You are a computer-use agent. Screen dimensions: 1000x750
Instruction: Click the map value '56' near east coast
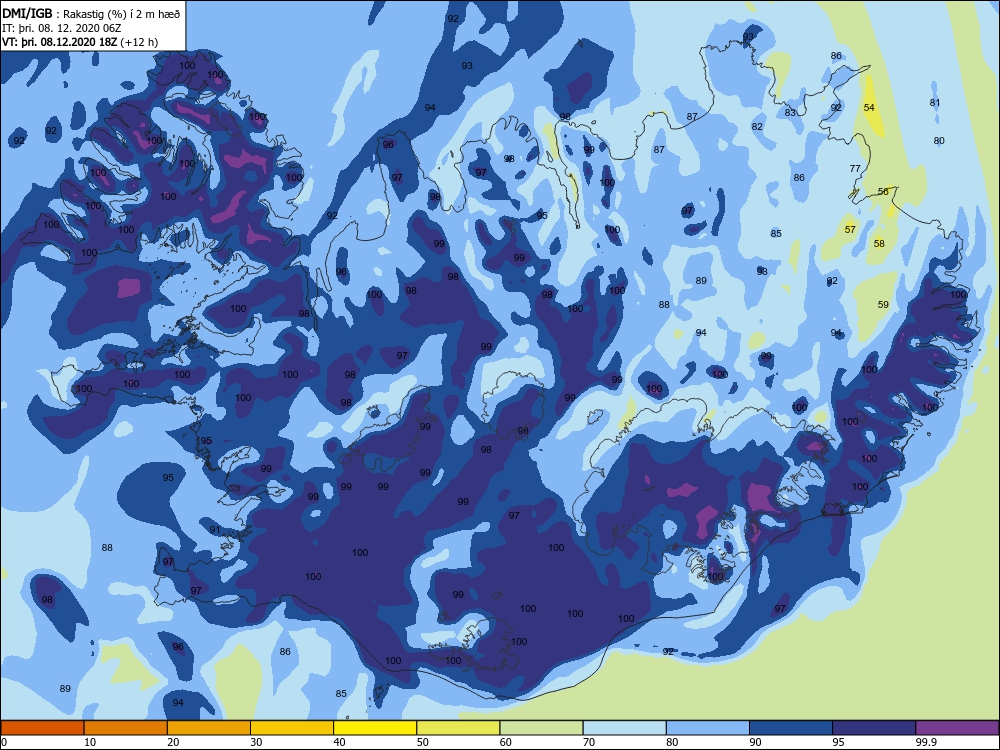883,191
